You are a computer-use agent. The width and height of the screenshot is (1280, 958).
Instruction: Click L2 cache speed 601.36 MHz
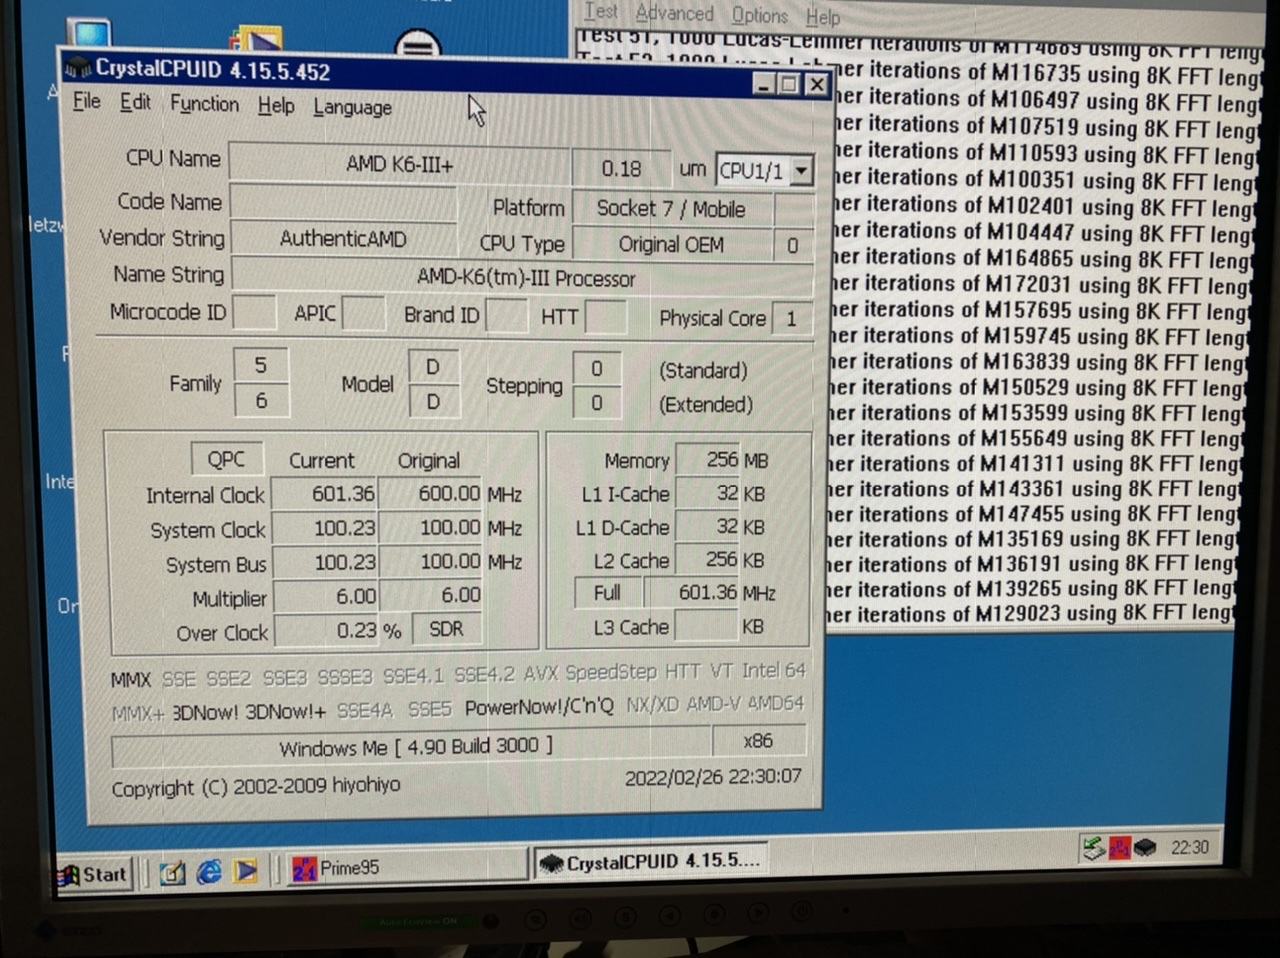[x=692, y=592]
